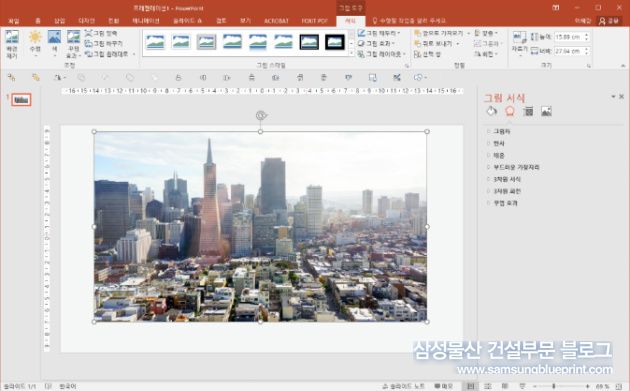Switch to the Home (홈) tab
This screenshot has height=391, width=630.
tap(38, 21)
